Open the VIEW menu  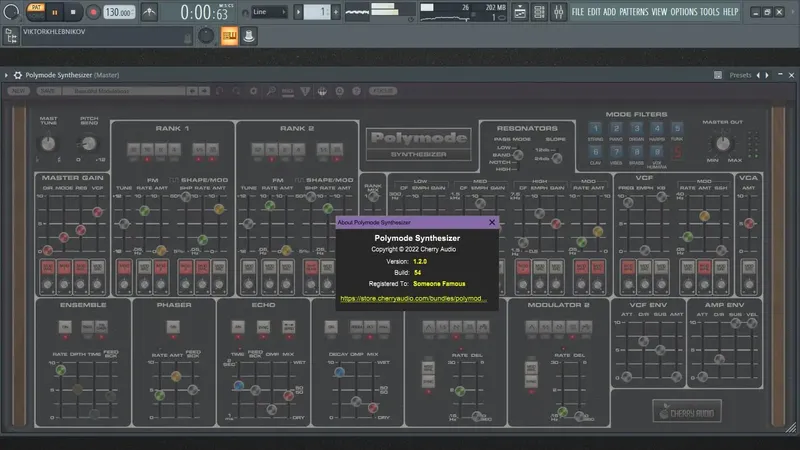[659, 12]
